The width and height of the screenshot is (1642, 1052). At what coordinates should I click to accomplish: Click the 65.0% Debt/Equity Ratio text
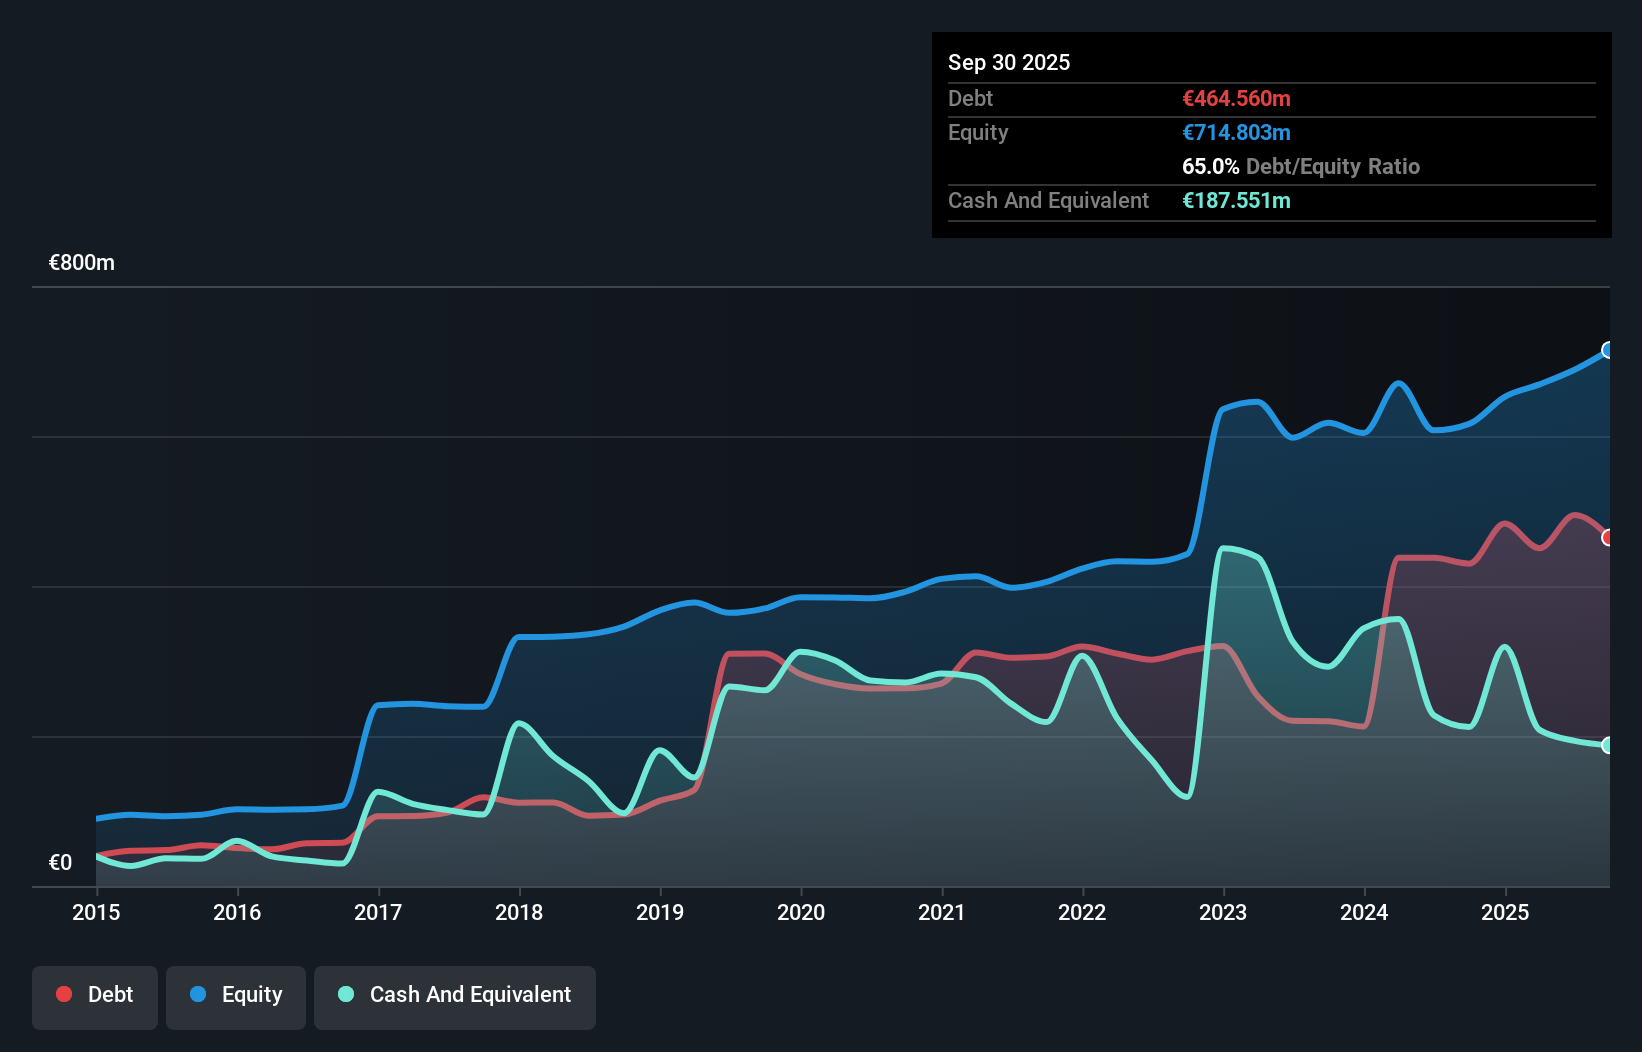coord(1300,166)
